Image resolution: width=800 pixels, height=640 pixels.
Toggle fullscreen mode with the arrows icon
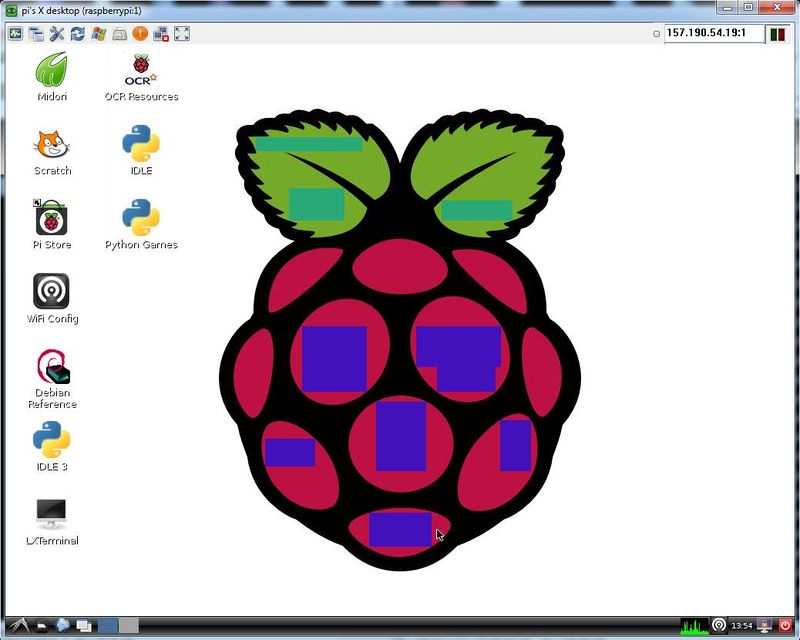(x=182, y=34)
